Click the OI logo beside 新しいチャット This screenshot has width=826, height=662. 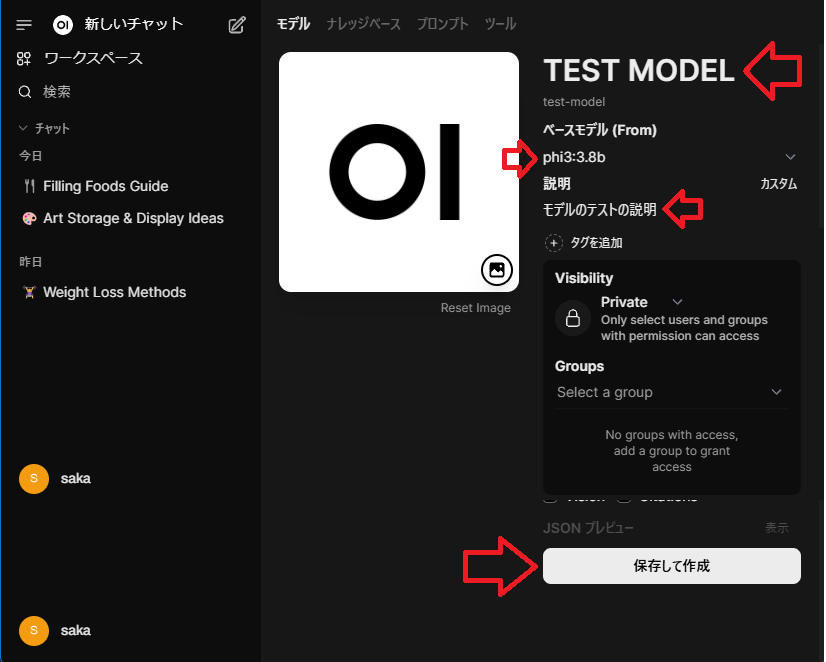point(63,25)
